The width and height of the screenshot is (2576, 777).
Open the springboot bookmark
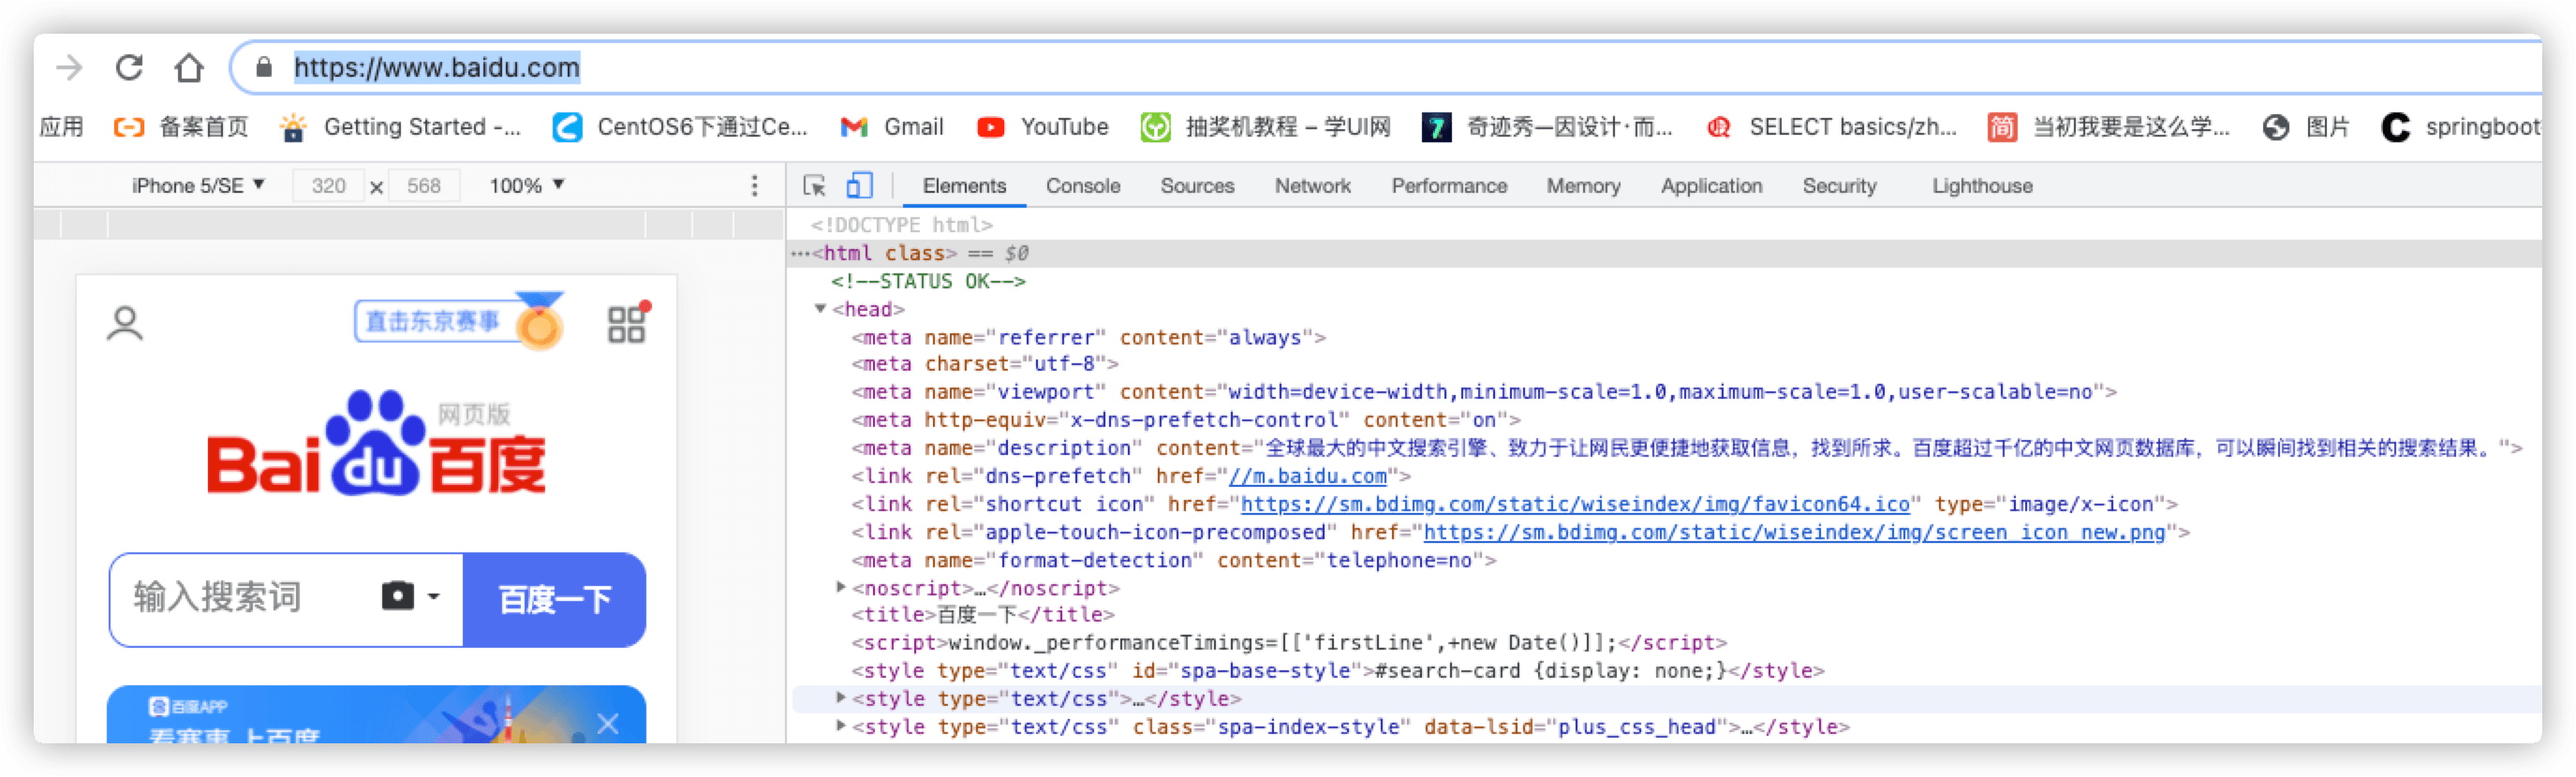coord(2461,127)
